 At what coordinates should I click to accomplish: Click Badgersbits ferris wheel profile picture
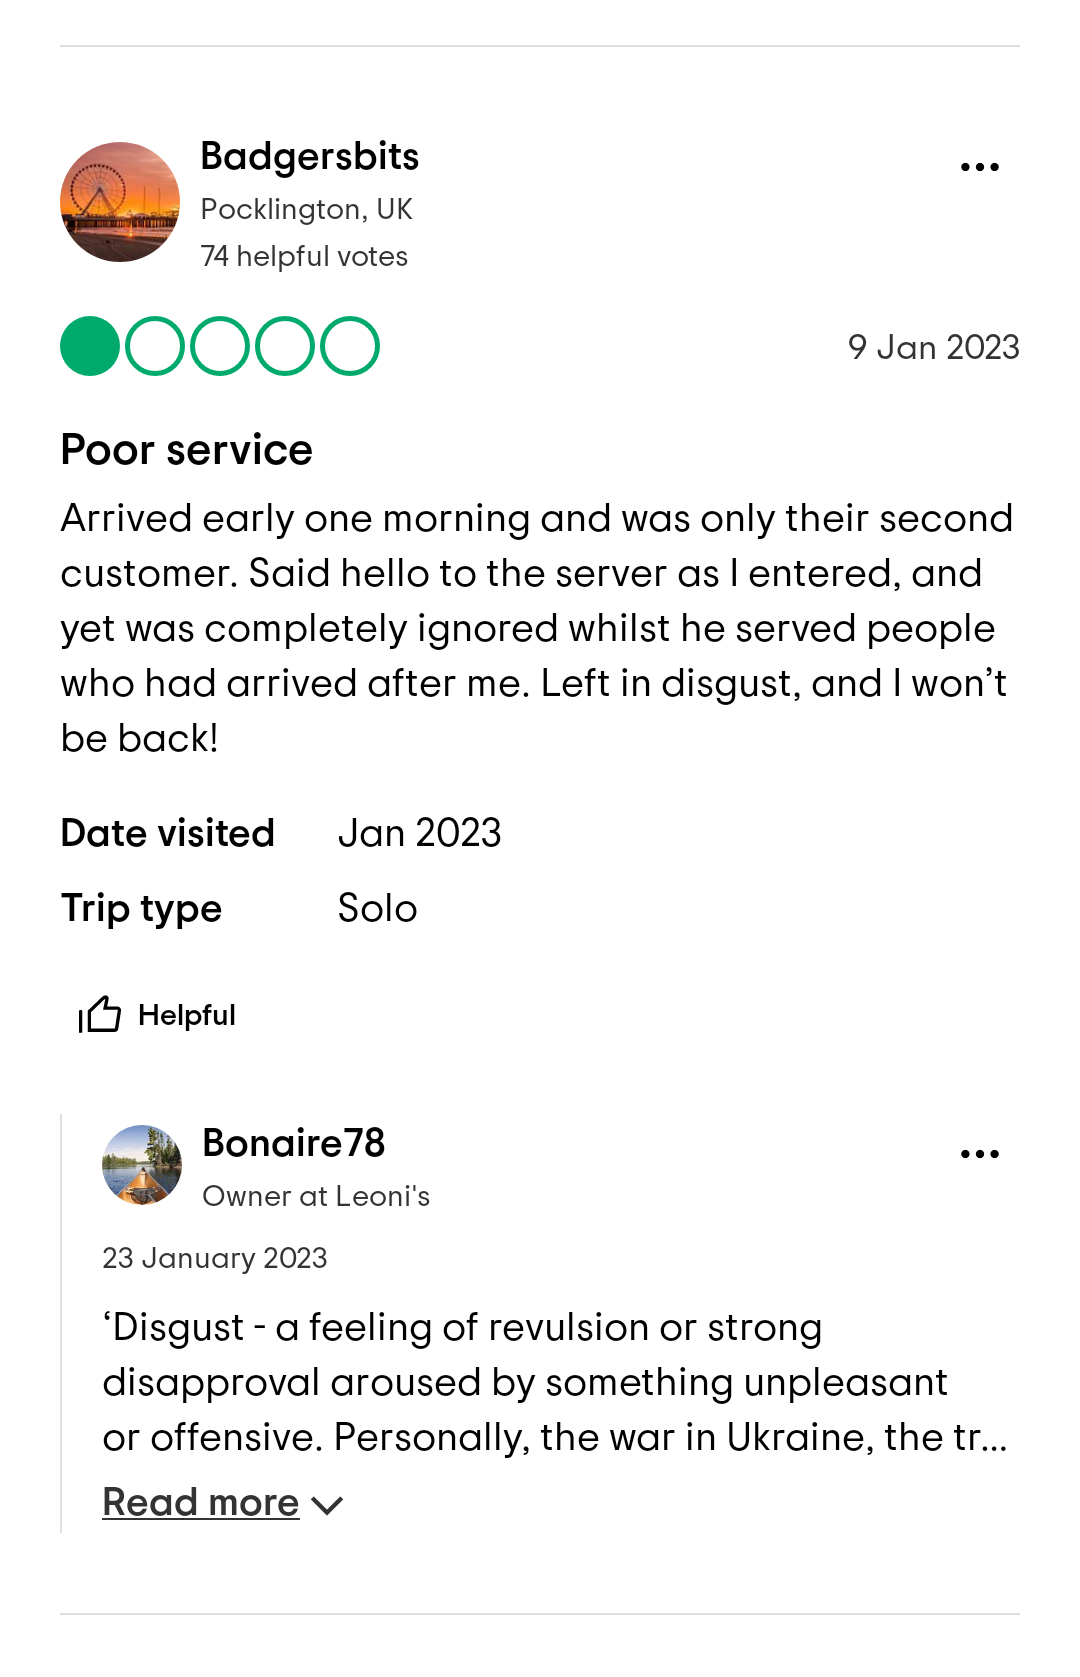pos(120,202)
